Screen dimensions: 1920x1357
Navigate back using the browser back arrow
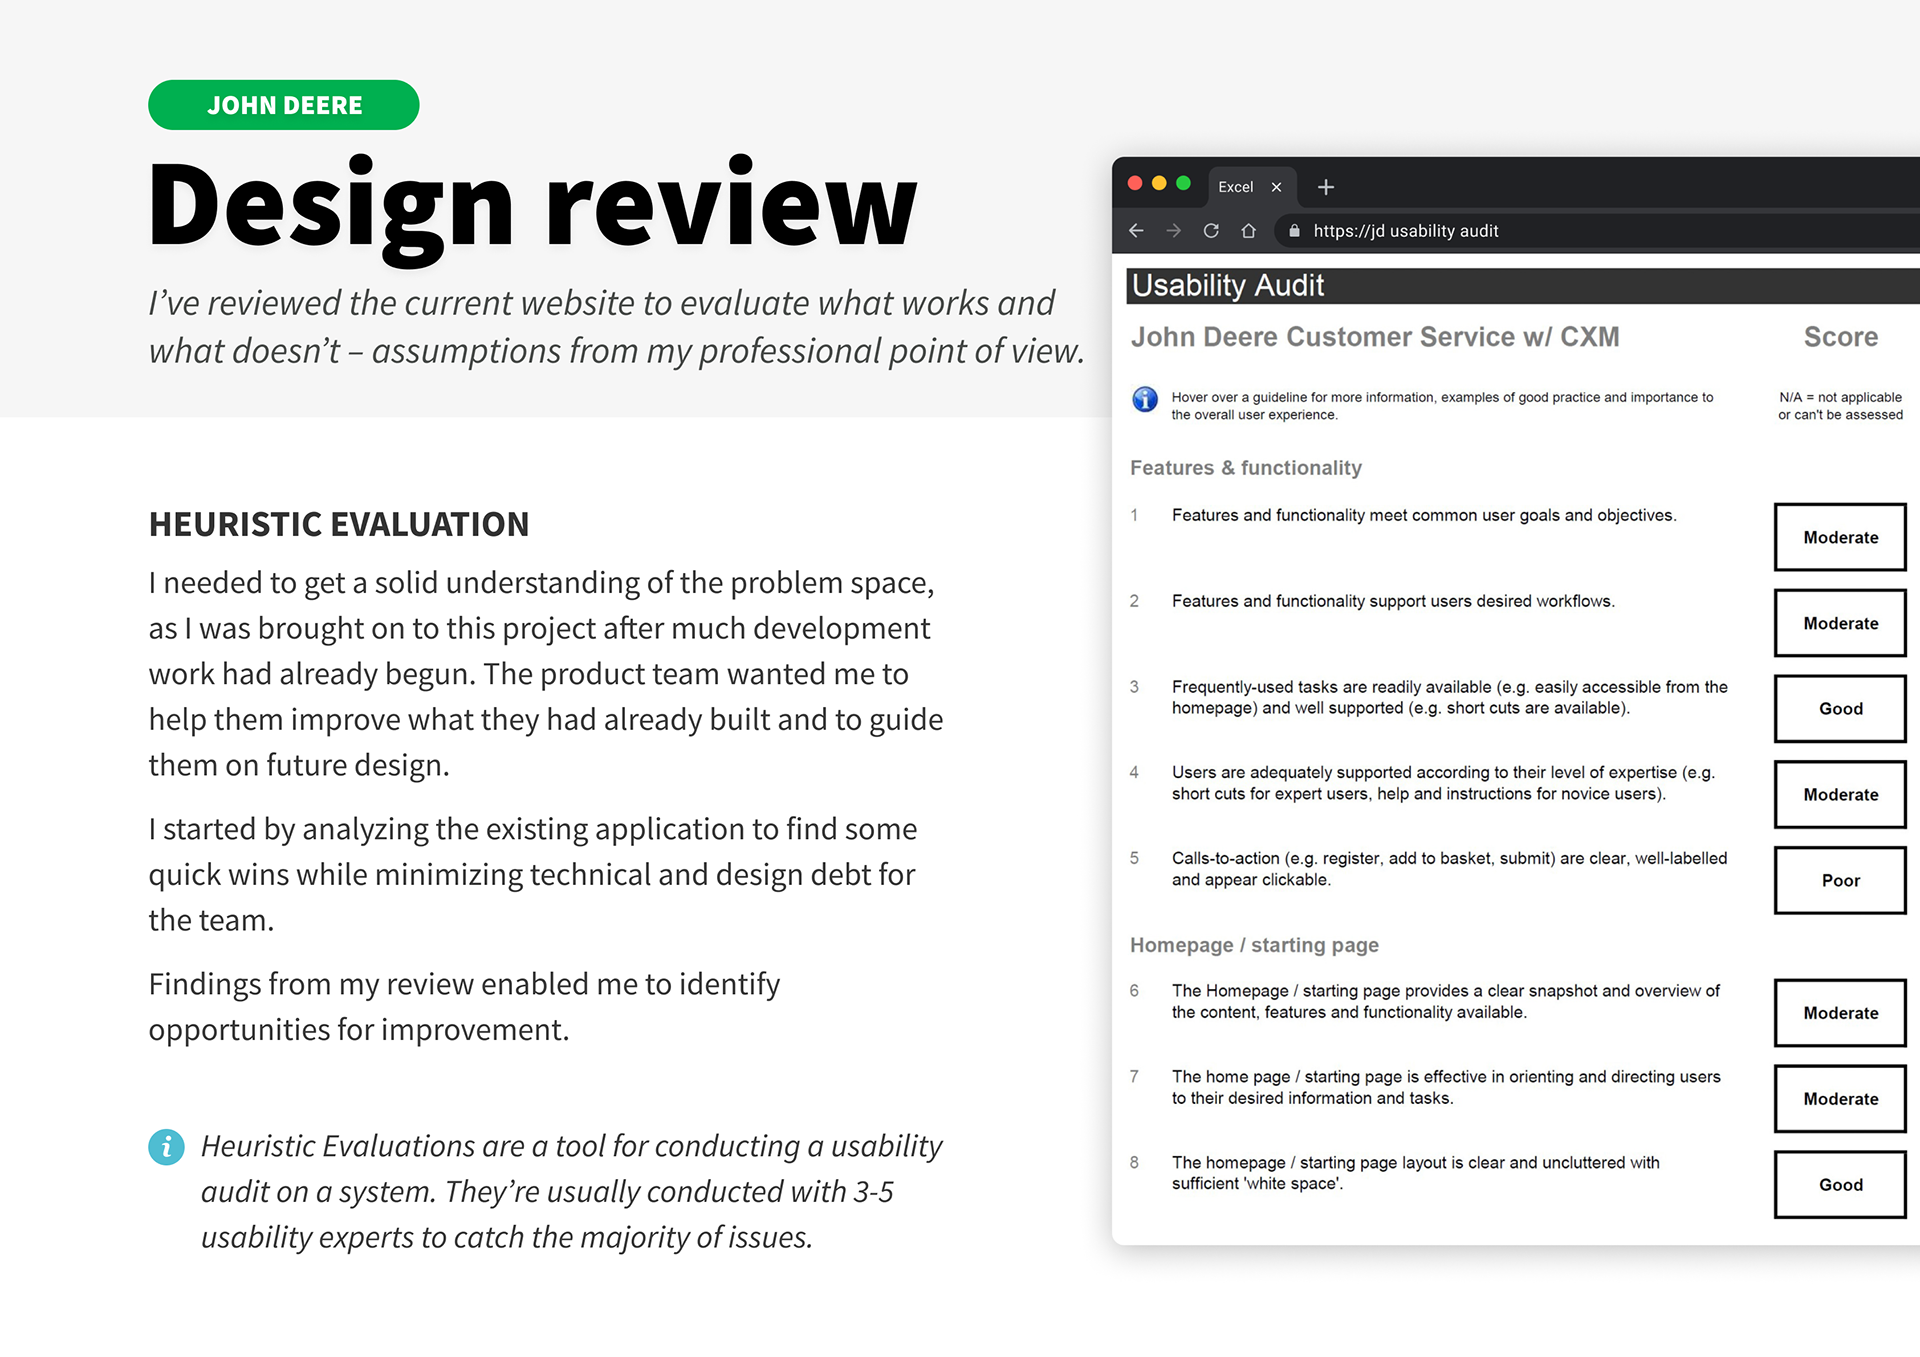1136,230
